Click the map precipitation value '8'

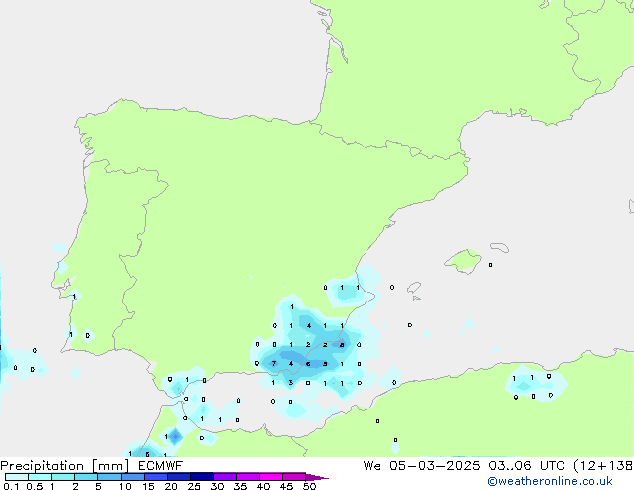(342, 345)
